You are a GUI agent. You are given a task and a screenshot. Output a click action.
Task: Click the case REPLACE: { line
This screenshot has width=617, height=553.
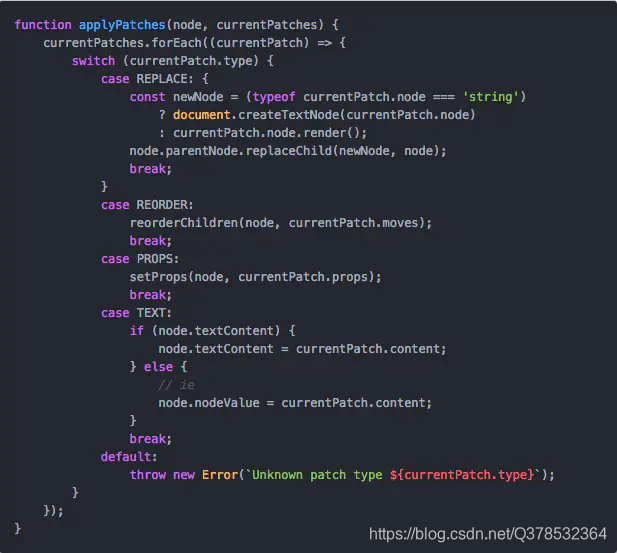click(155, 79)
